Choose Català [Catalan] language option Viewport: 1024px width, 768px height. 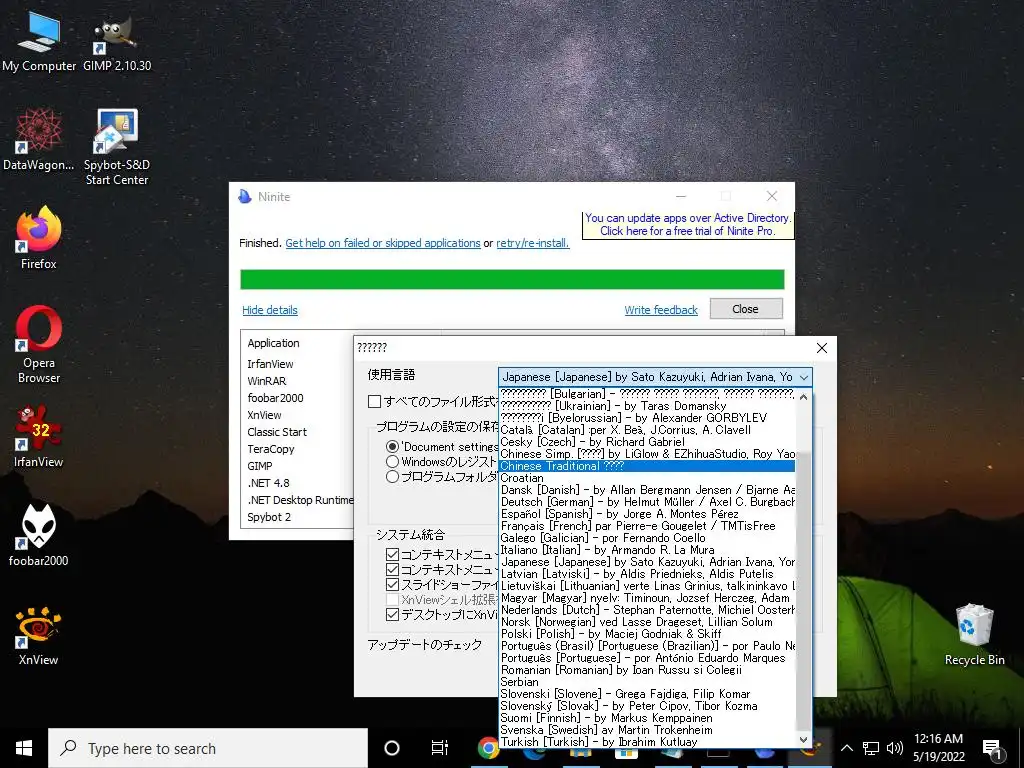(x=647, y=430)
